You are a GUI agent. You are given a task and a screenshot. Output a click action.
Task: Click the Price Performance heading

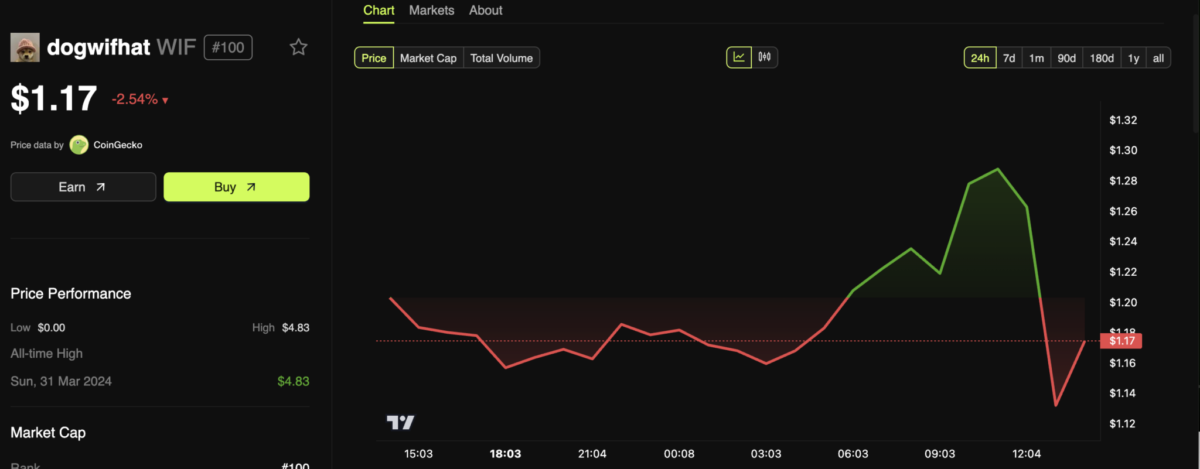pyautogui.click(x=71, y=294)
